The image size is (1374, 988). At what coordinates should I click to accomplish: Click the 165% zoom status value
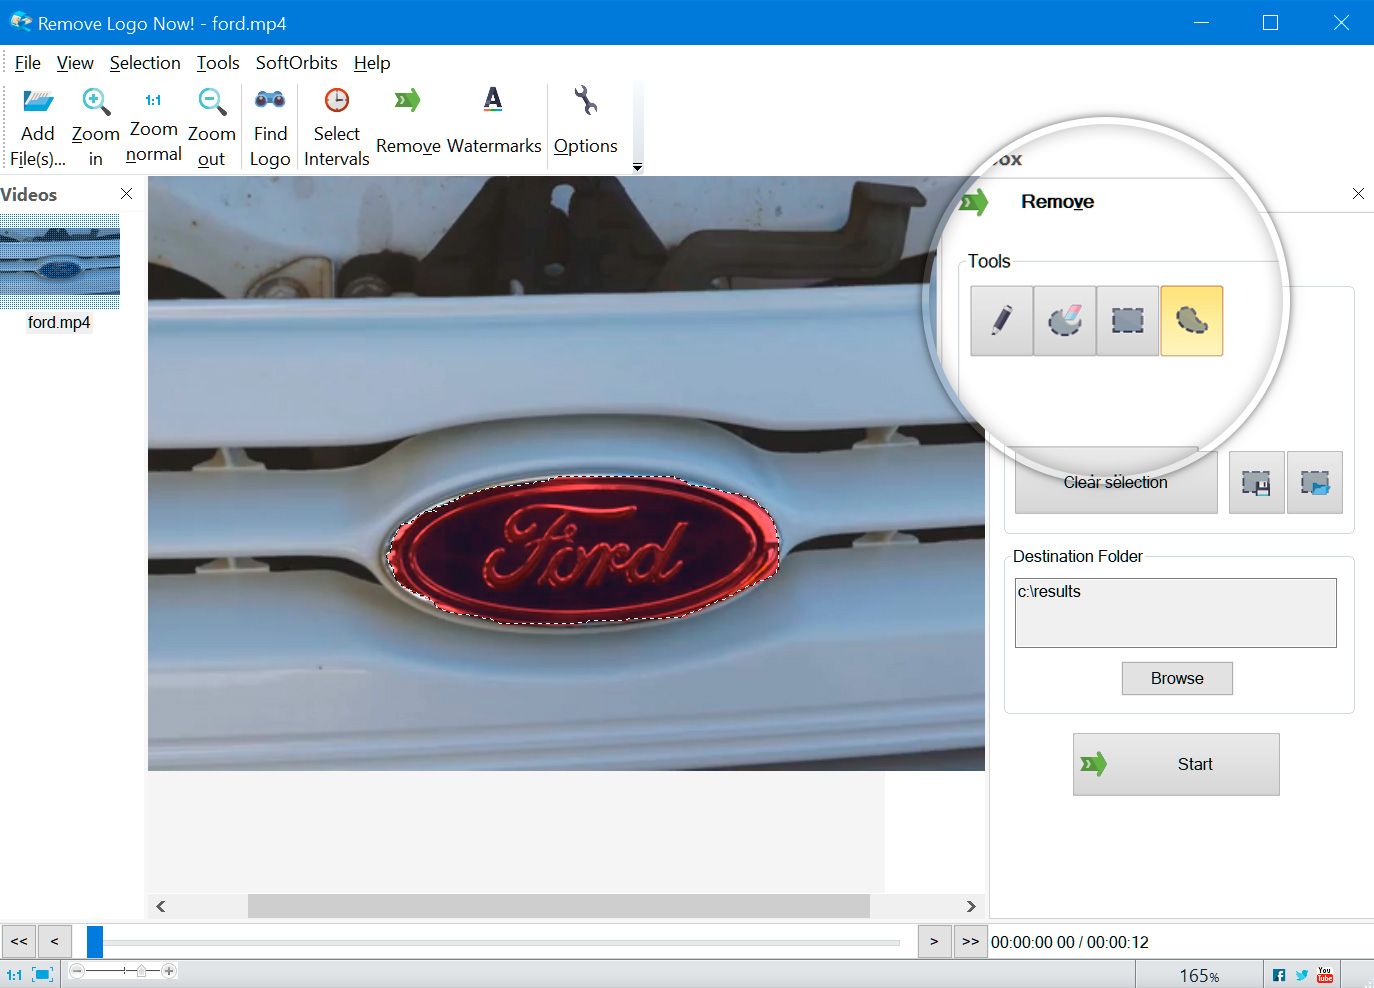1199,976
